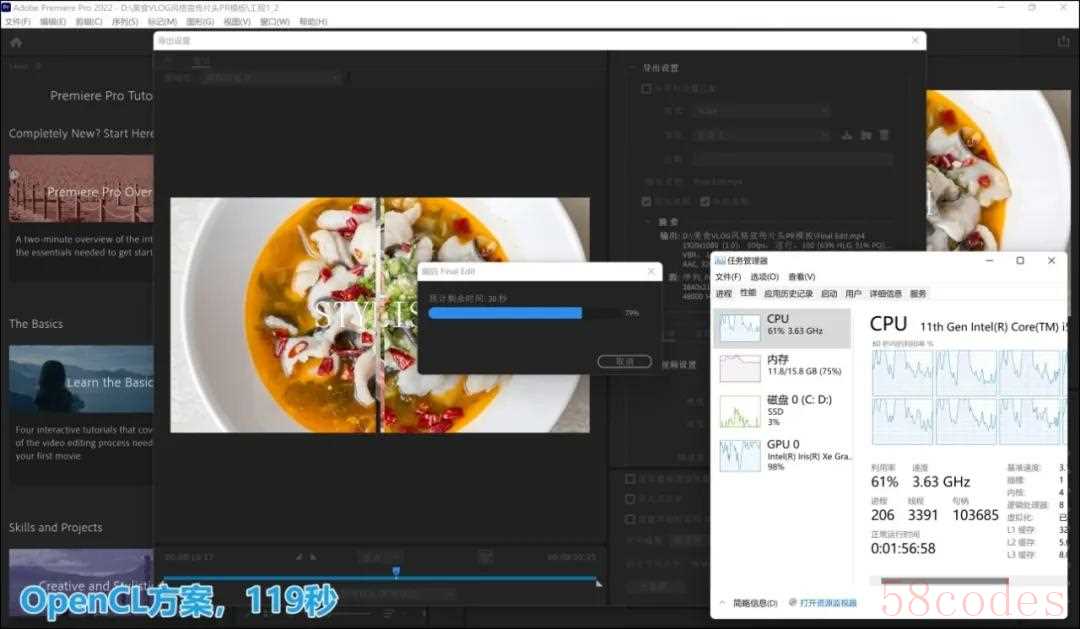Click the import preset folder icon

(866, 134)
